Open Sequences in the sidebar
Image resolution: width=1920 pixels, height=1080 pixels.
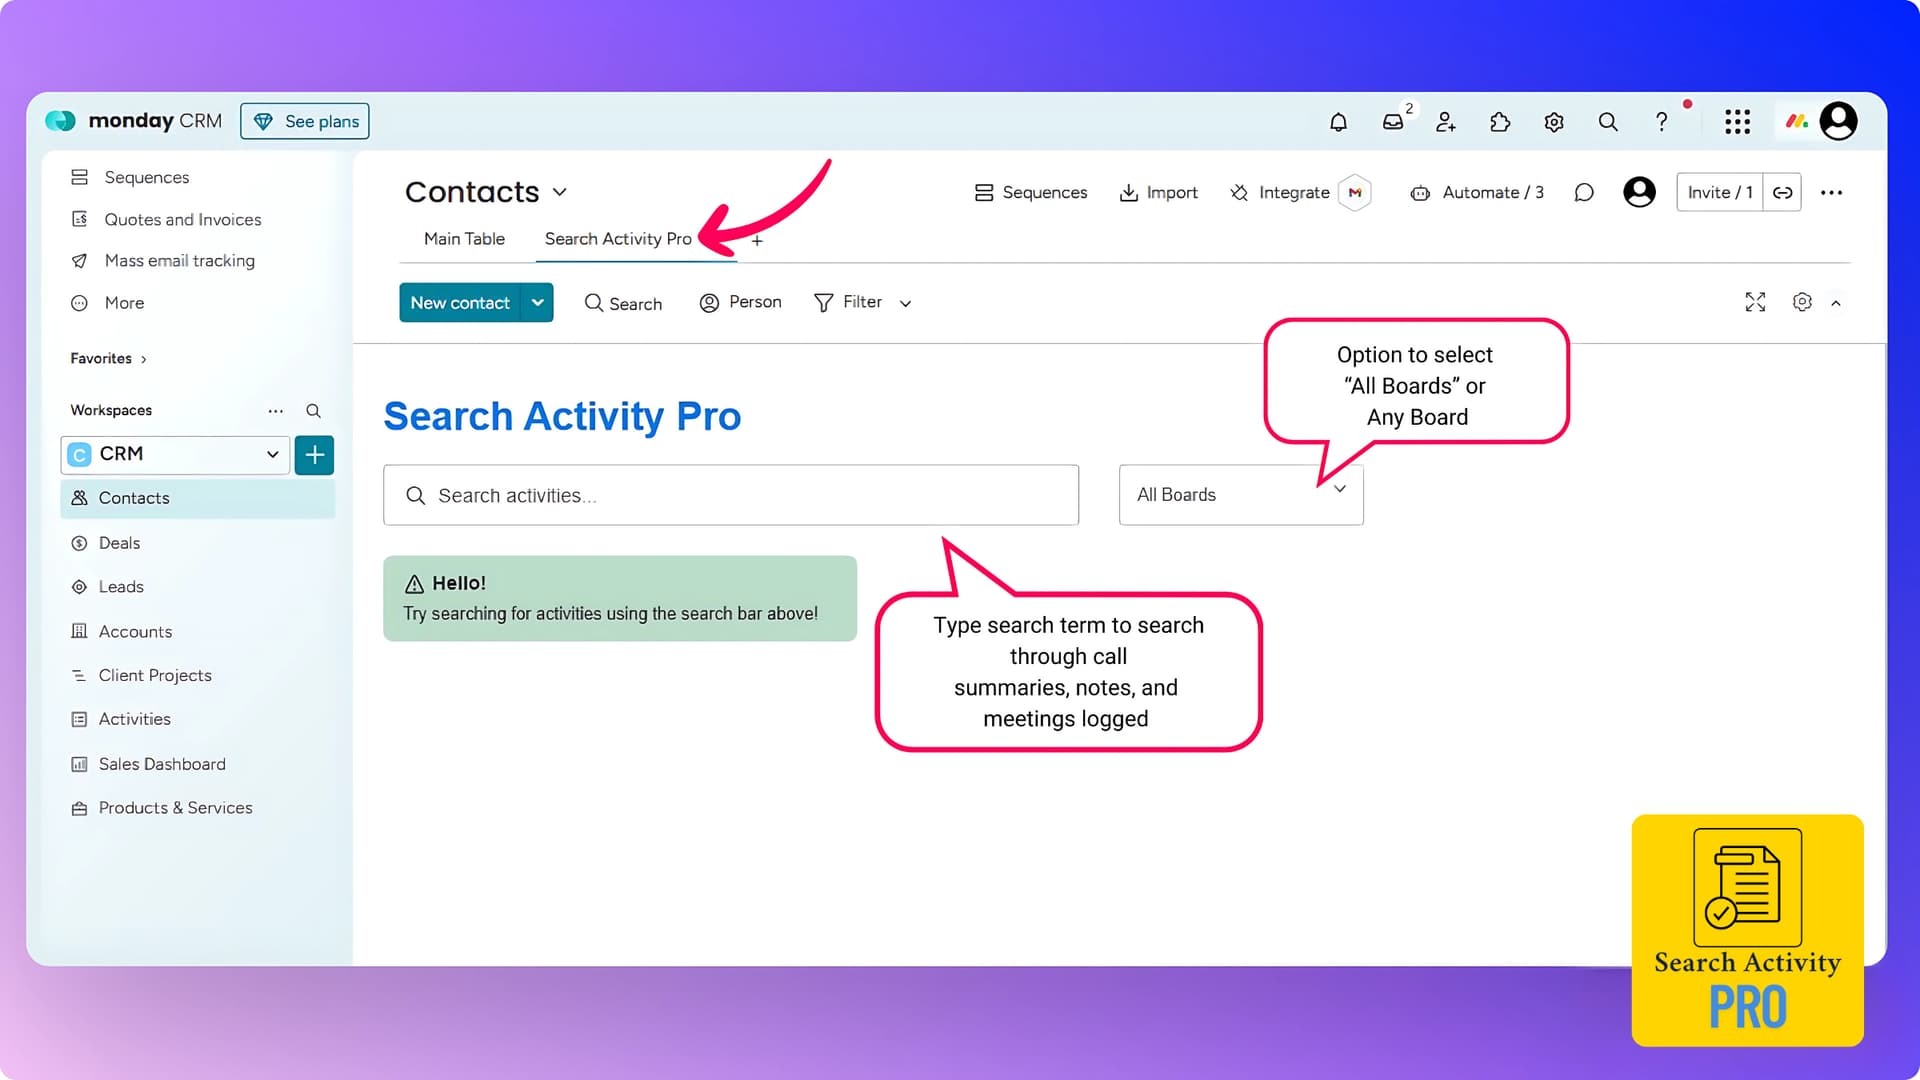(130, 177)
